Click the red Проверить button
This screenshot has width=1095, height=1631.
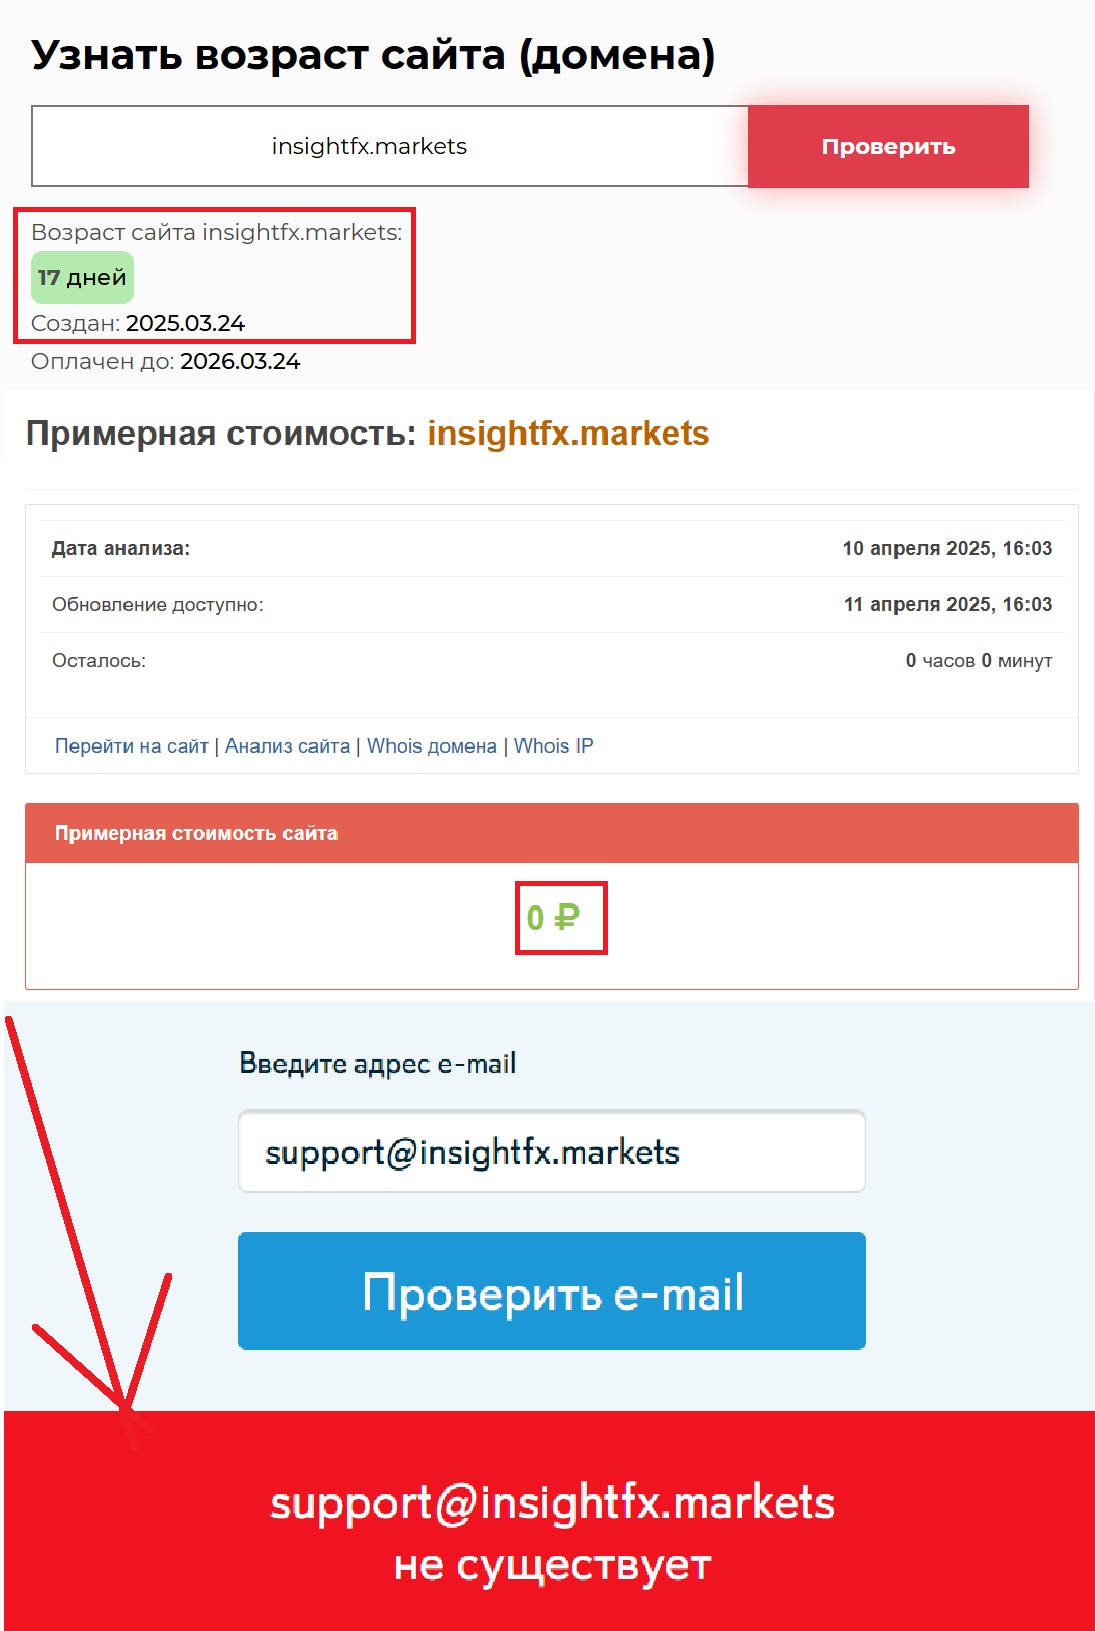(x=888, y=146)
